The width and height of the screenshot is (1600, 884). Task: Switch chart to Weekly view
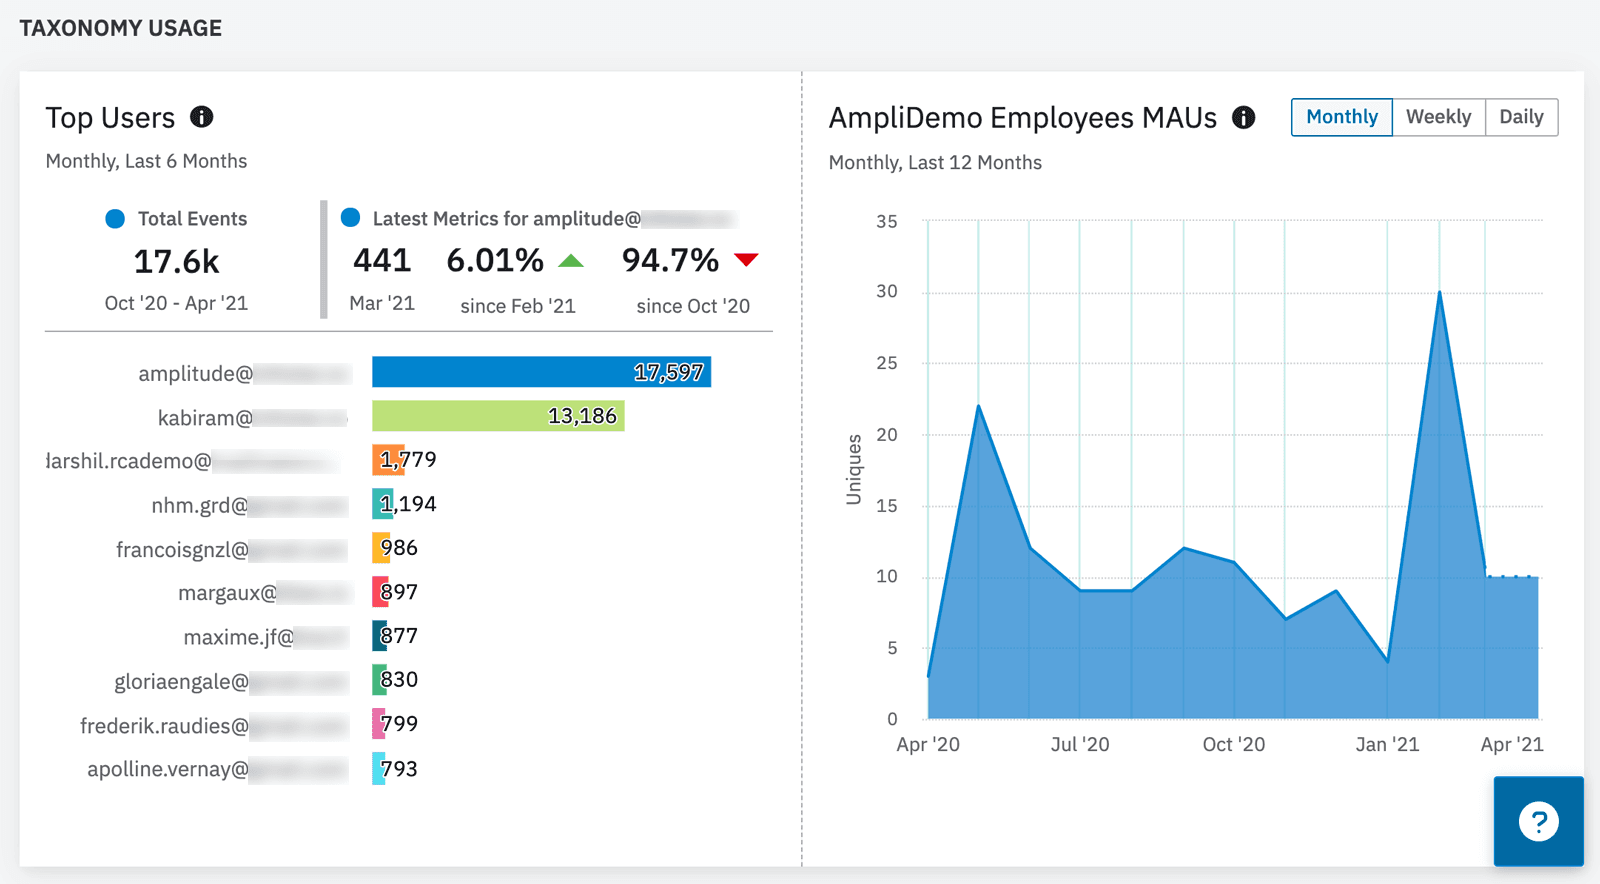click(1438, 117)
